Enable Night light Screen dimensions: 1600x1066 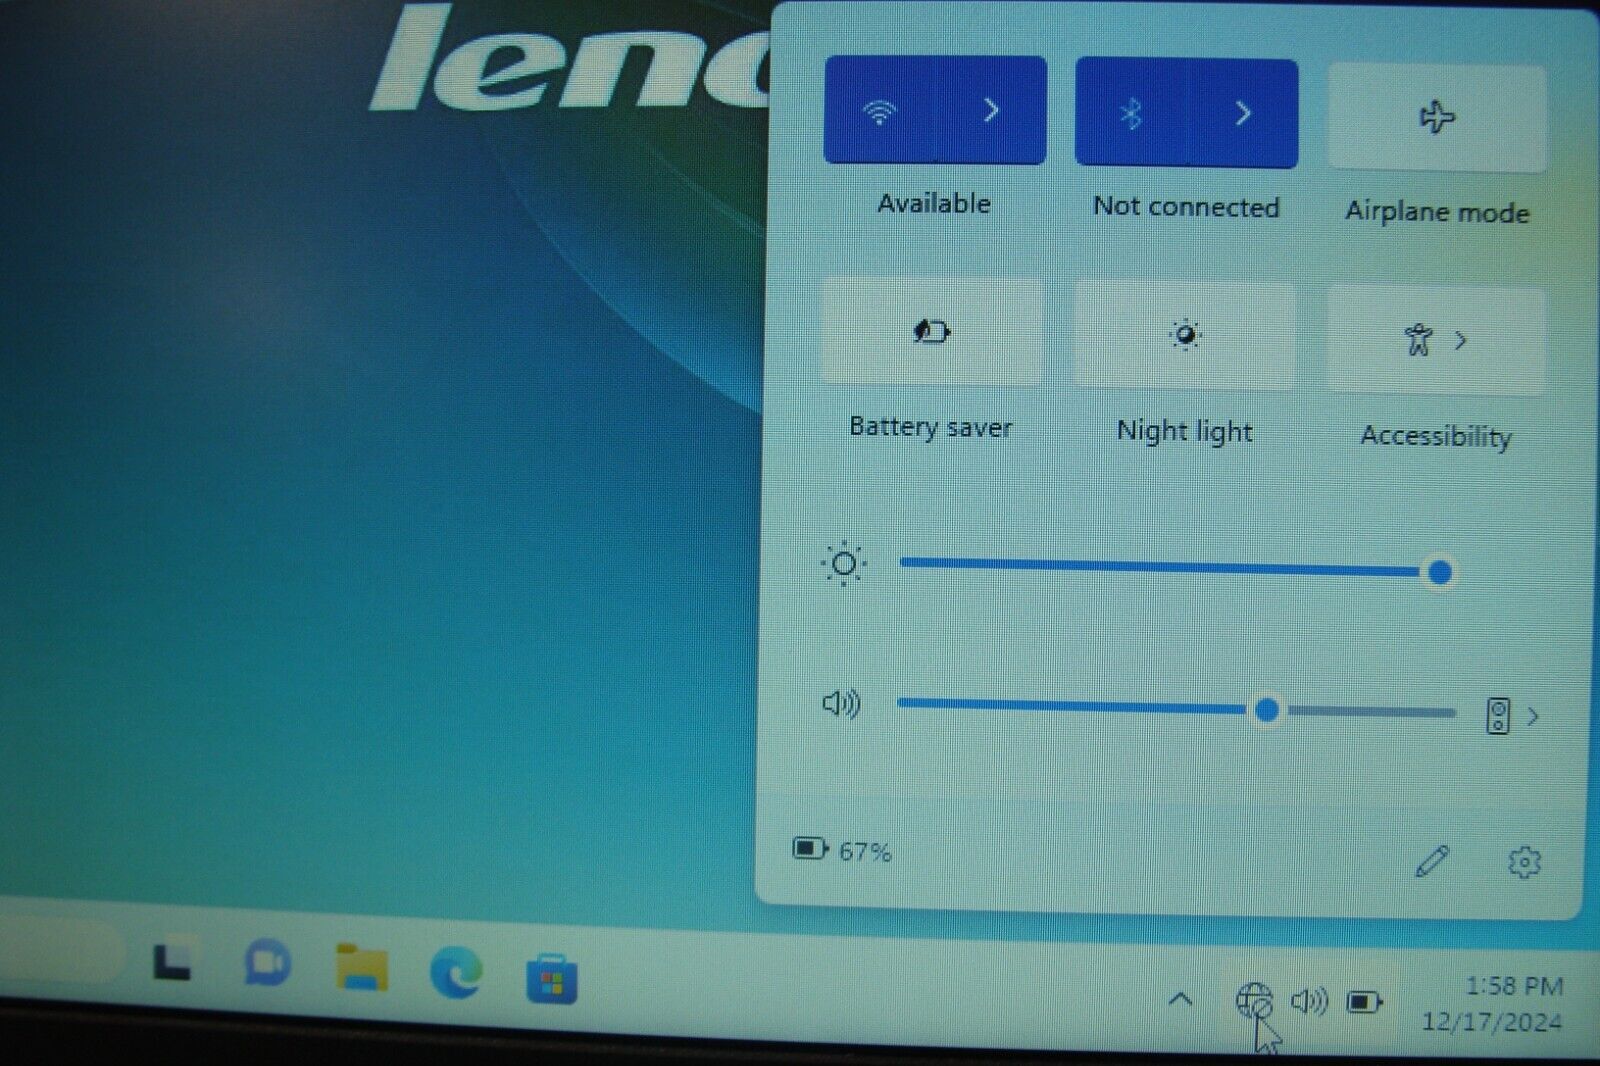[1185, 336]
